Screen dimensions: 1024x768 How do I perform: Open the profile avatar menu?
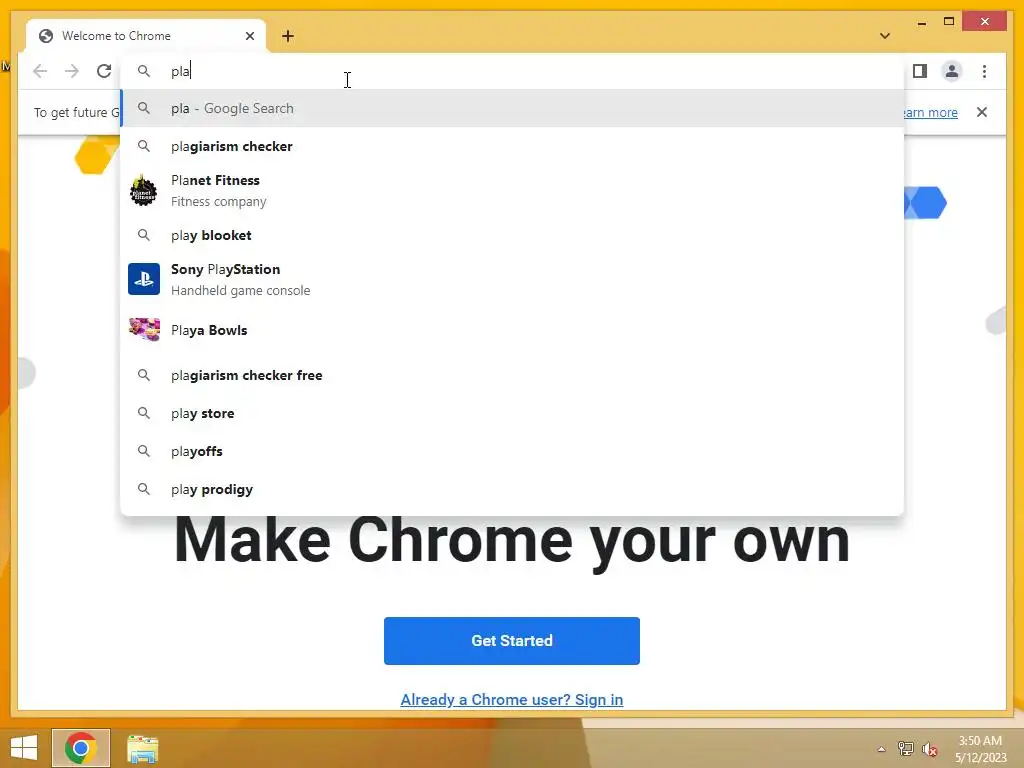pos(952,71)
